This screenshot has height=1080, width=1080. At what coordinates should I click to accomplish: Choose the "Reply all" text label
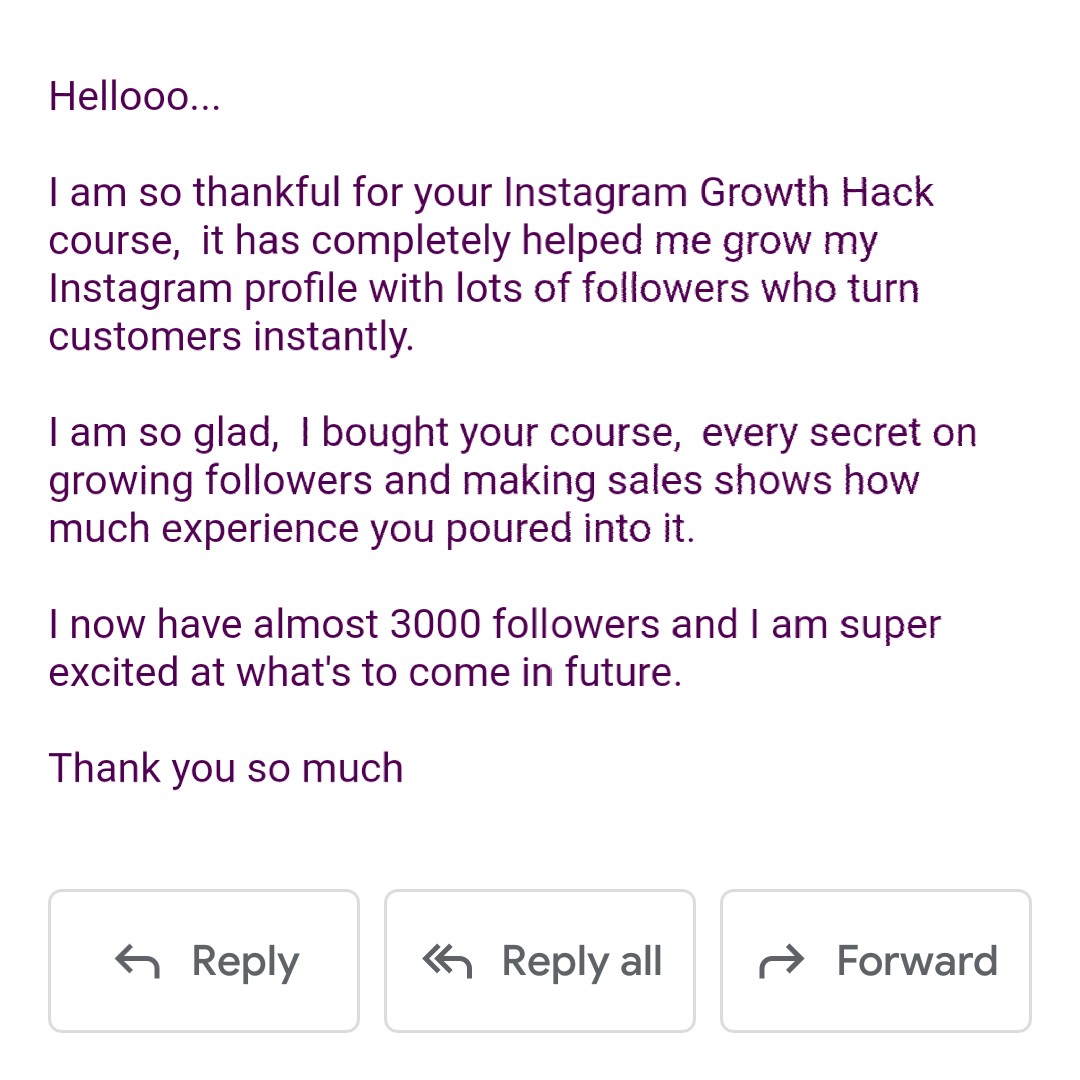(x=581, y=962)
